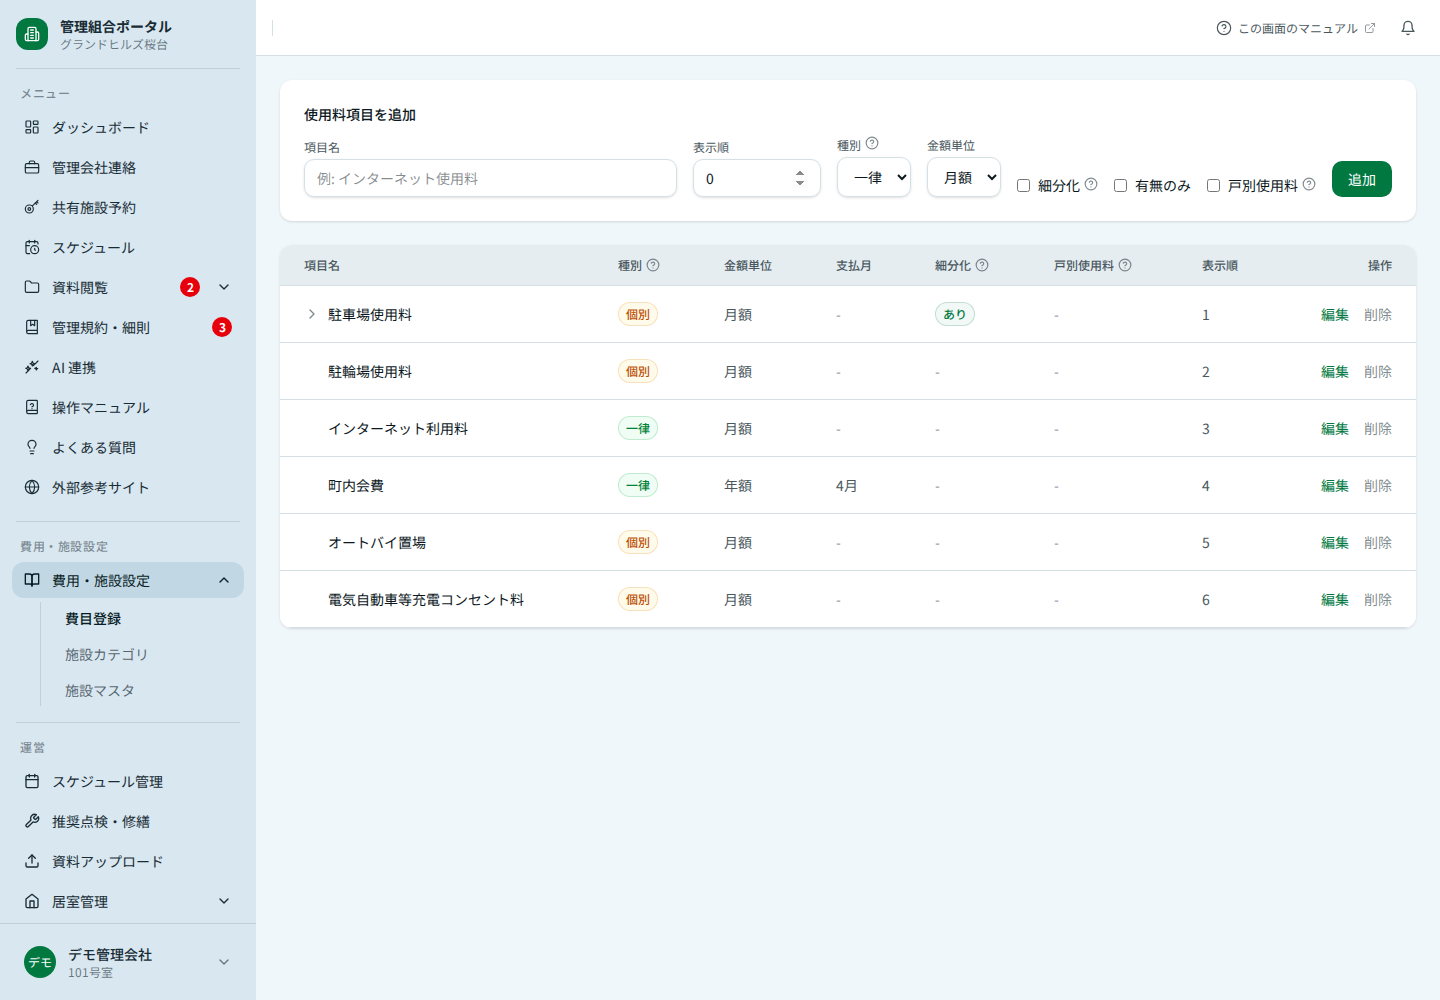Screen dimensions: 1440x1000
Task: Open the 種別 dropdown showing 一律
Action: pos(874,177)
